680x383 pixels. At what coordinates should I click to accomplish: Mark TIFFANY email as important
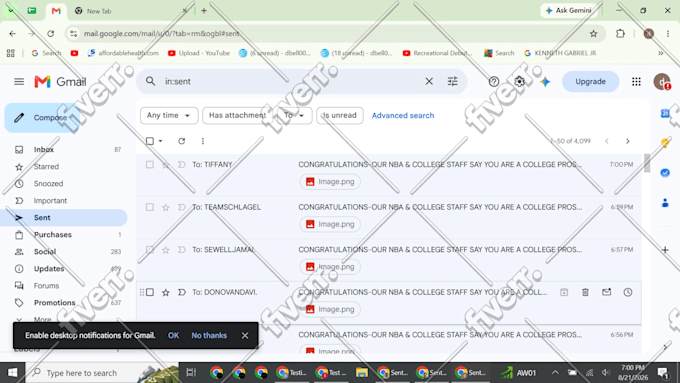182,164
